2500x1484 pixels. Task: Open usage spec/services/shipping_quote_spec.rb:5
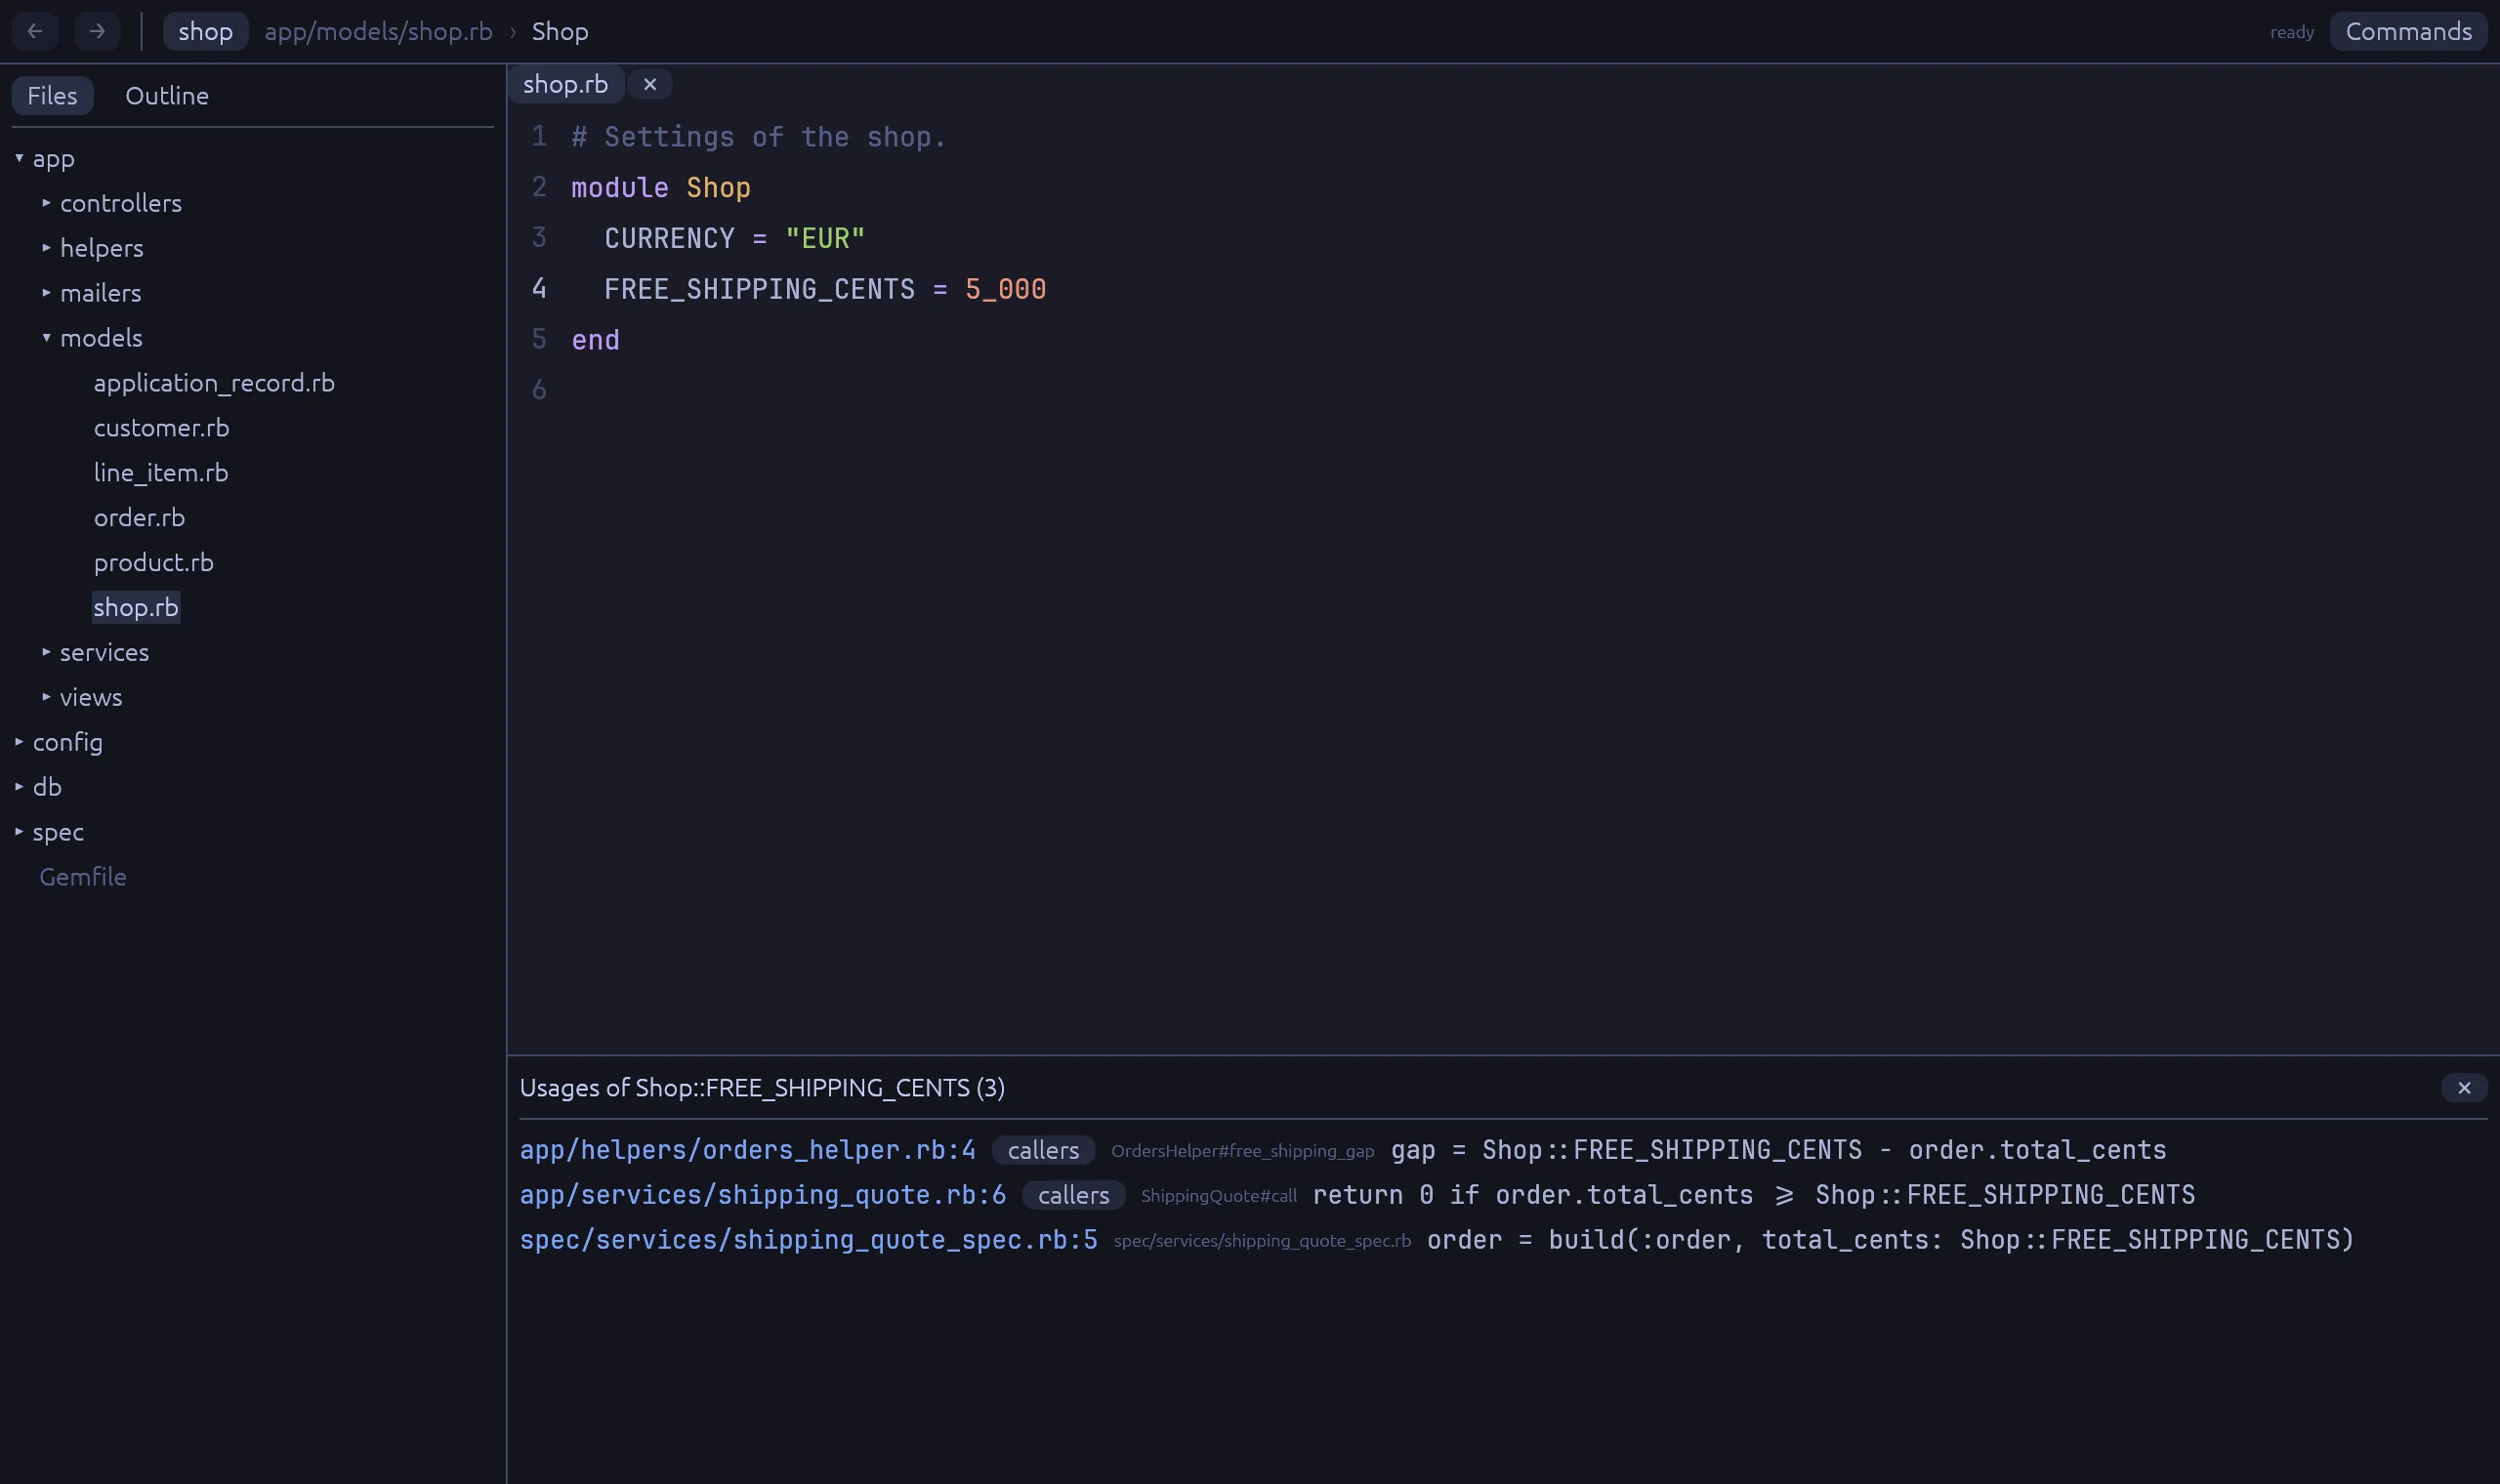(808, 1240)
